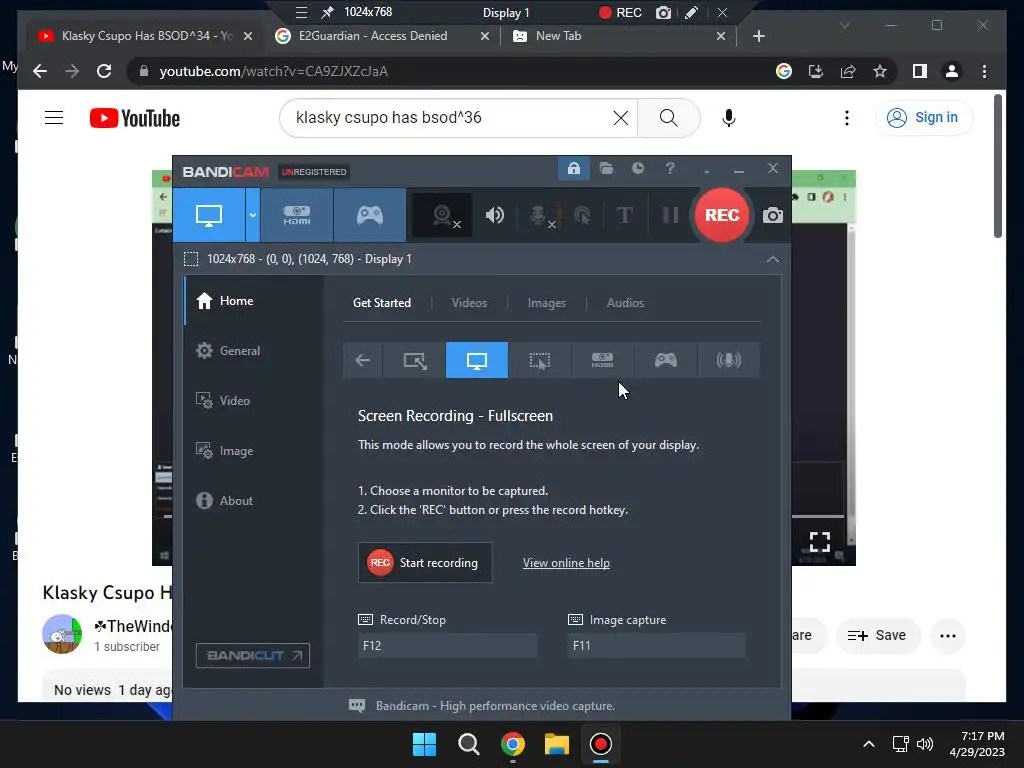This screenshot has height=768, width=1024.
Task: Open Home section in Bandicam sidebar
Action: pyautogui.click(x=253, y=300)
